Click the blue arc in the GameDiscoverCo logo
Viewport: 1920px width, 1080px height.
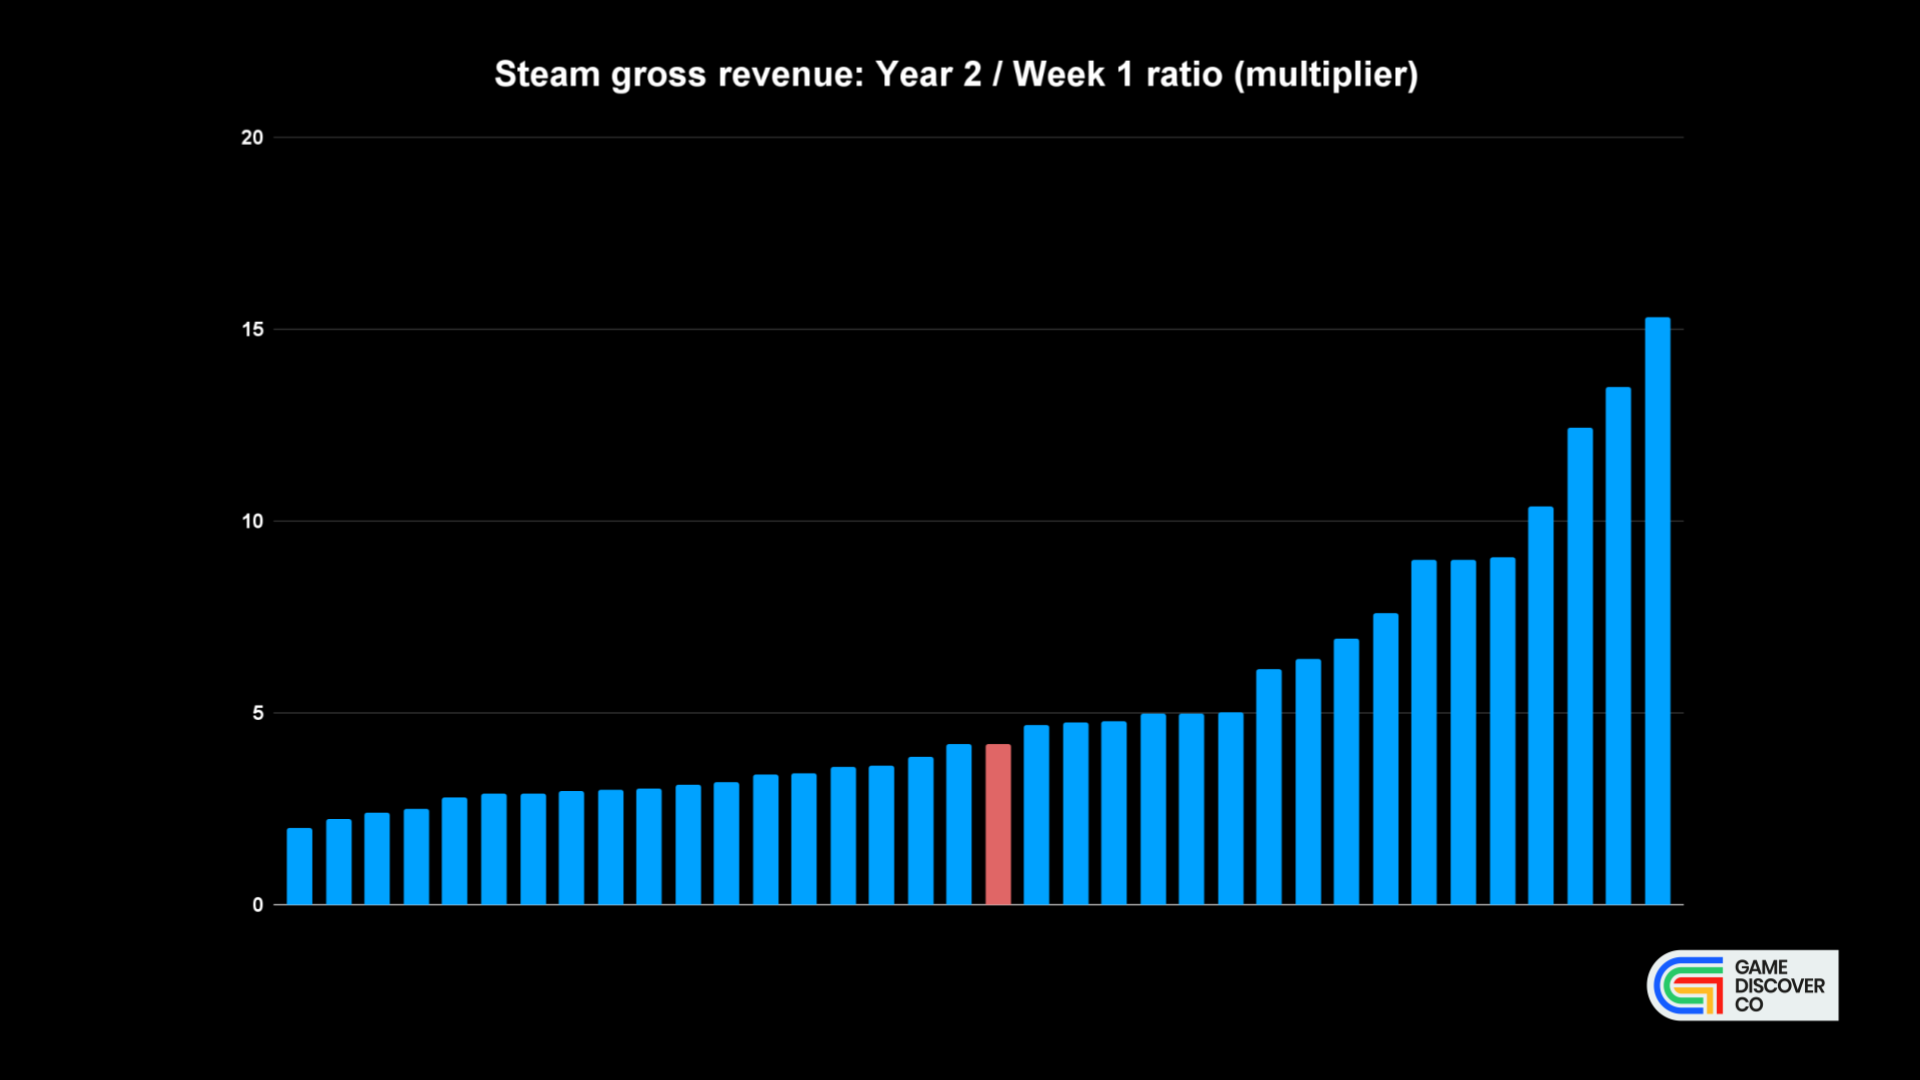click(x=1658, y=985)
